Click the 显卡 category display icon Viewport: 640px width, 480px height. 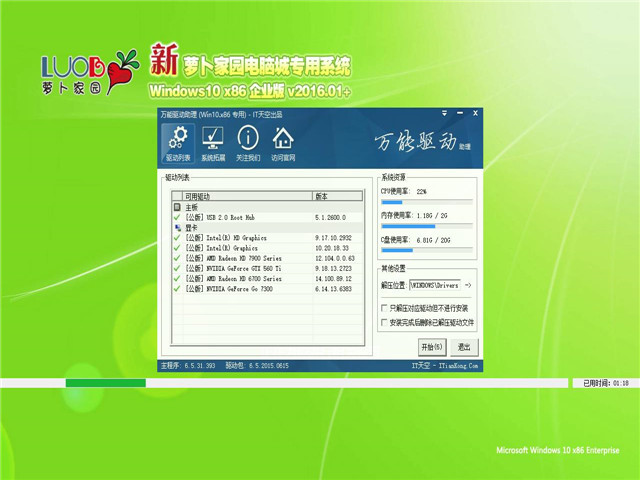point(178,228)
